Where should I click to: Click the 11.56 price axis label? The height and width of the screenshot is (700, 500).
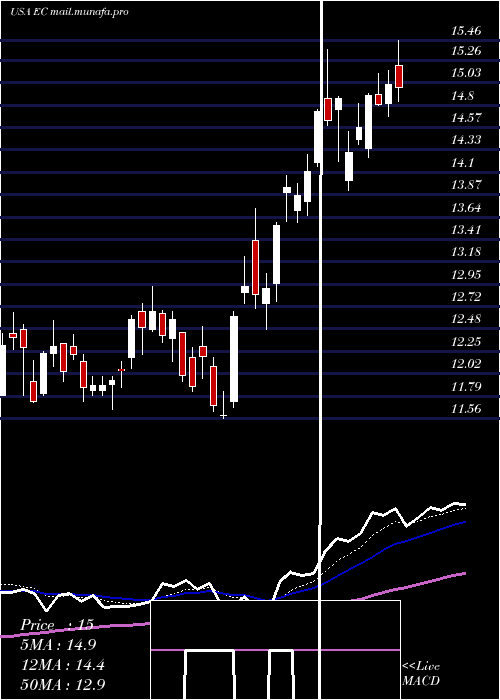(x=466, y=408)
